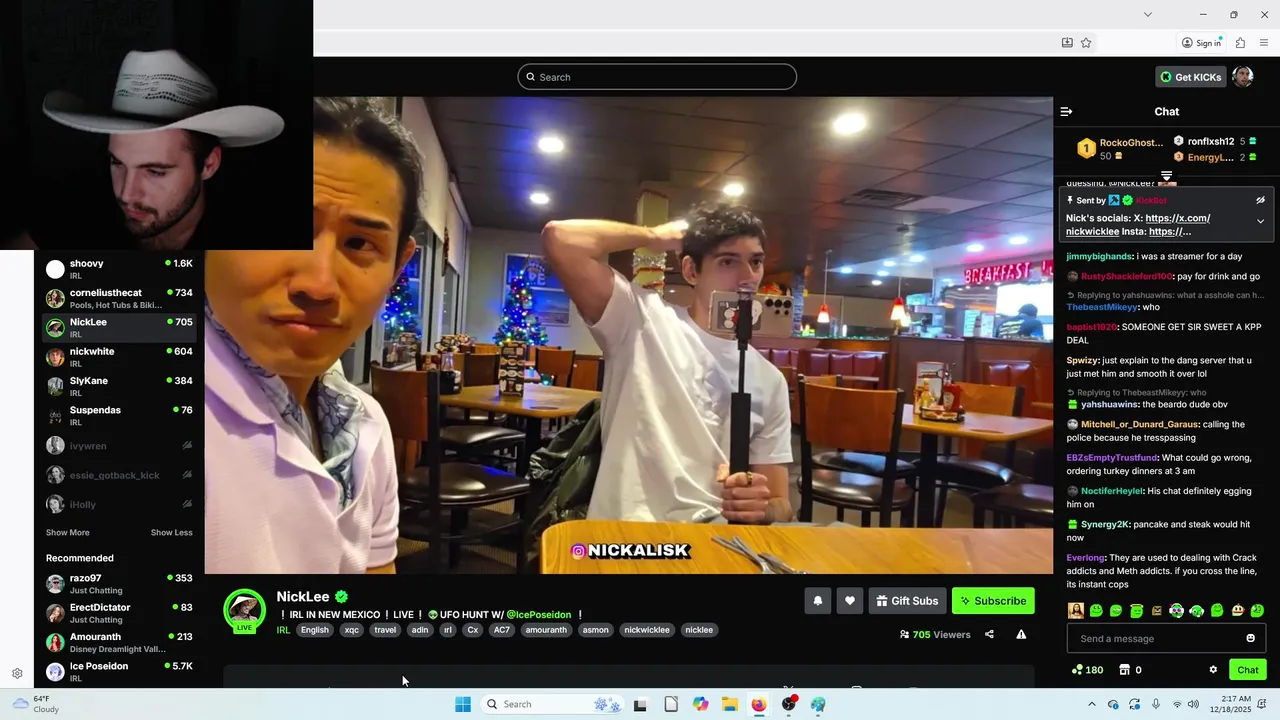
Task: Open the browser hamburger menu
Action: 1265,43
